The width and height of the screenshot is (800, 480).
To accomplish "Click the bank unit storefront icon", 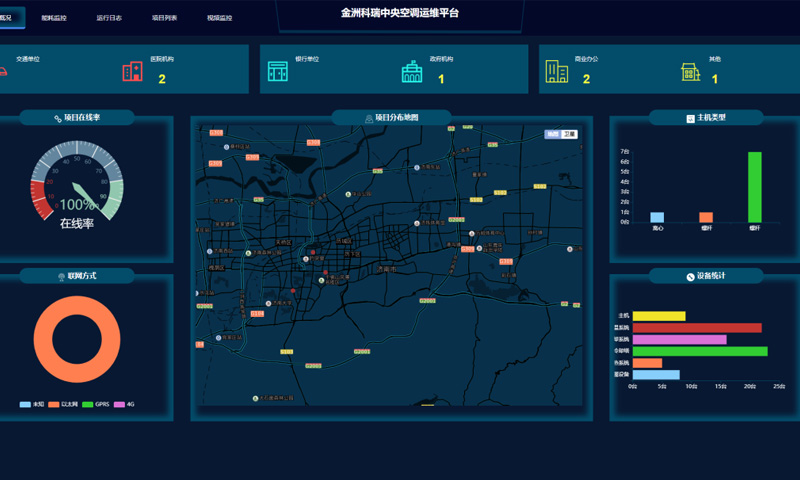I will pyautogui.click(x=277, y=72).
